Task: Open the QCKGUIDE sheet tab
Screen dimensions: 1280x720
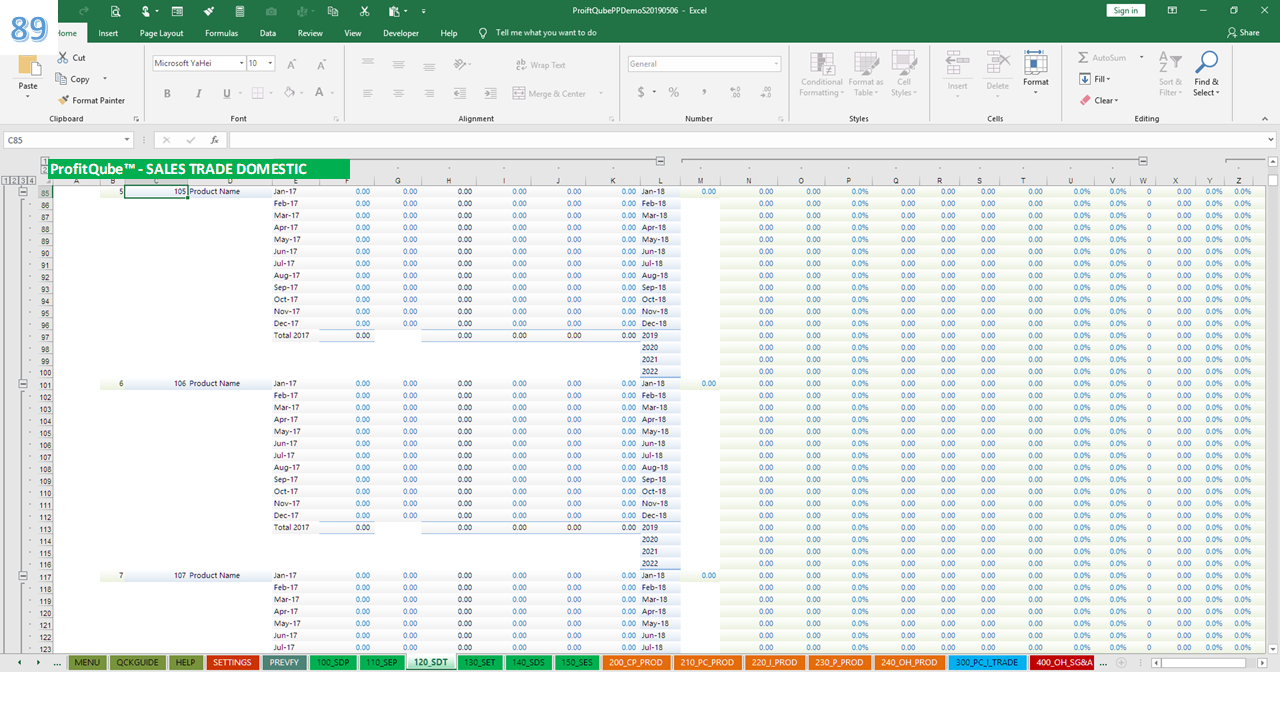Action: (137, 662)
